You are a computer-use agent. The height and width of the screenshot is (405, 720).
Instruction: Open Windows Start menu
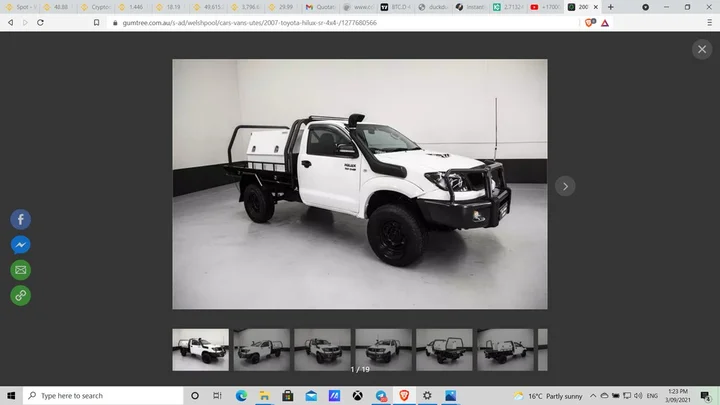click(10, 396)
